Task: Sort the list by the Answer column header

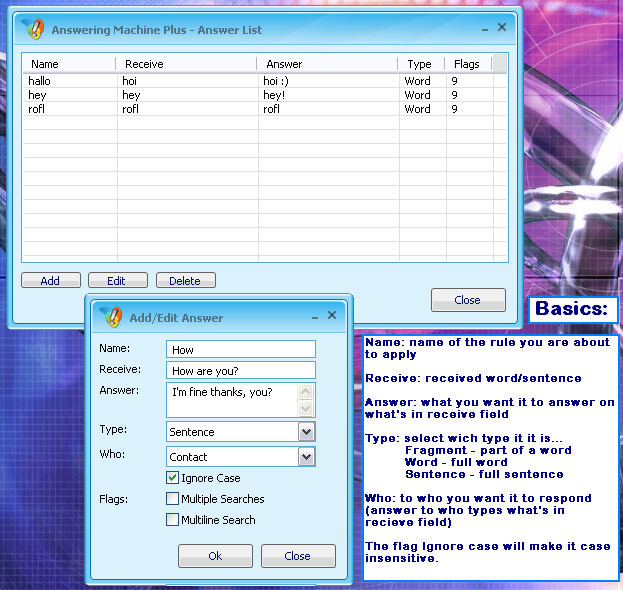Action: [x=327, y=64]
